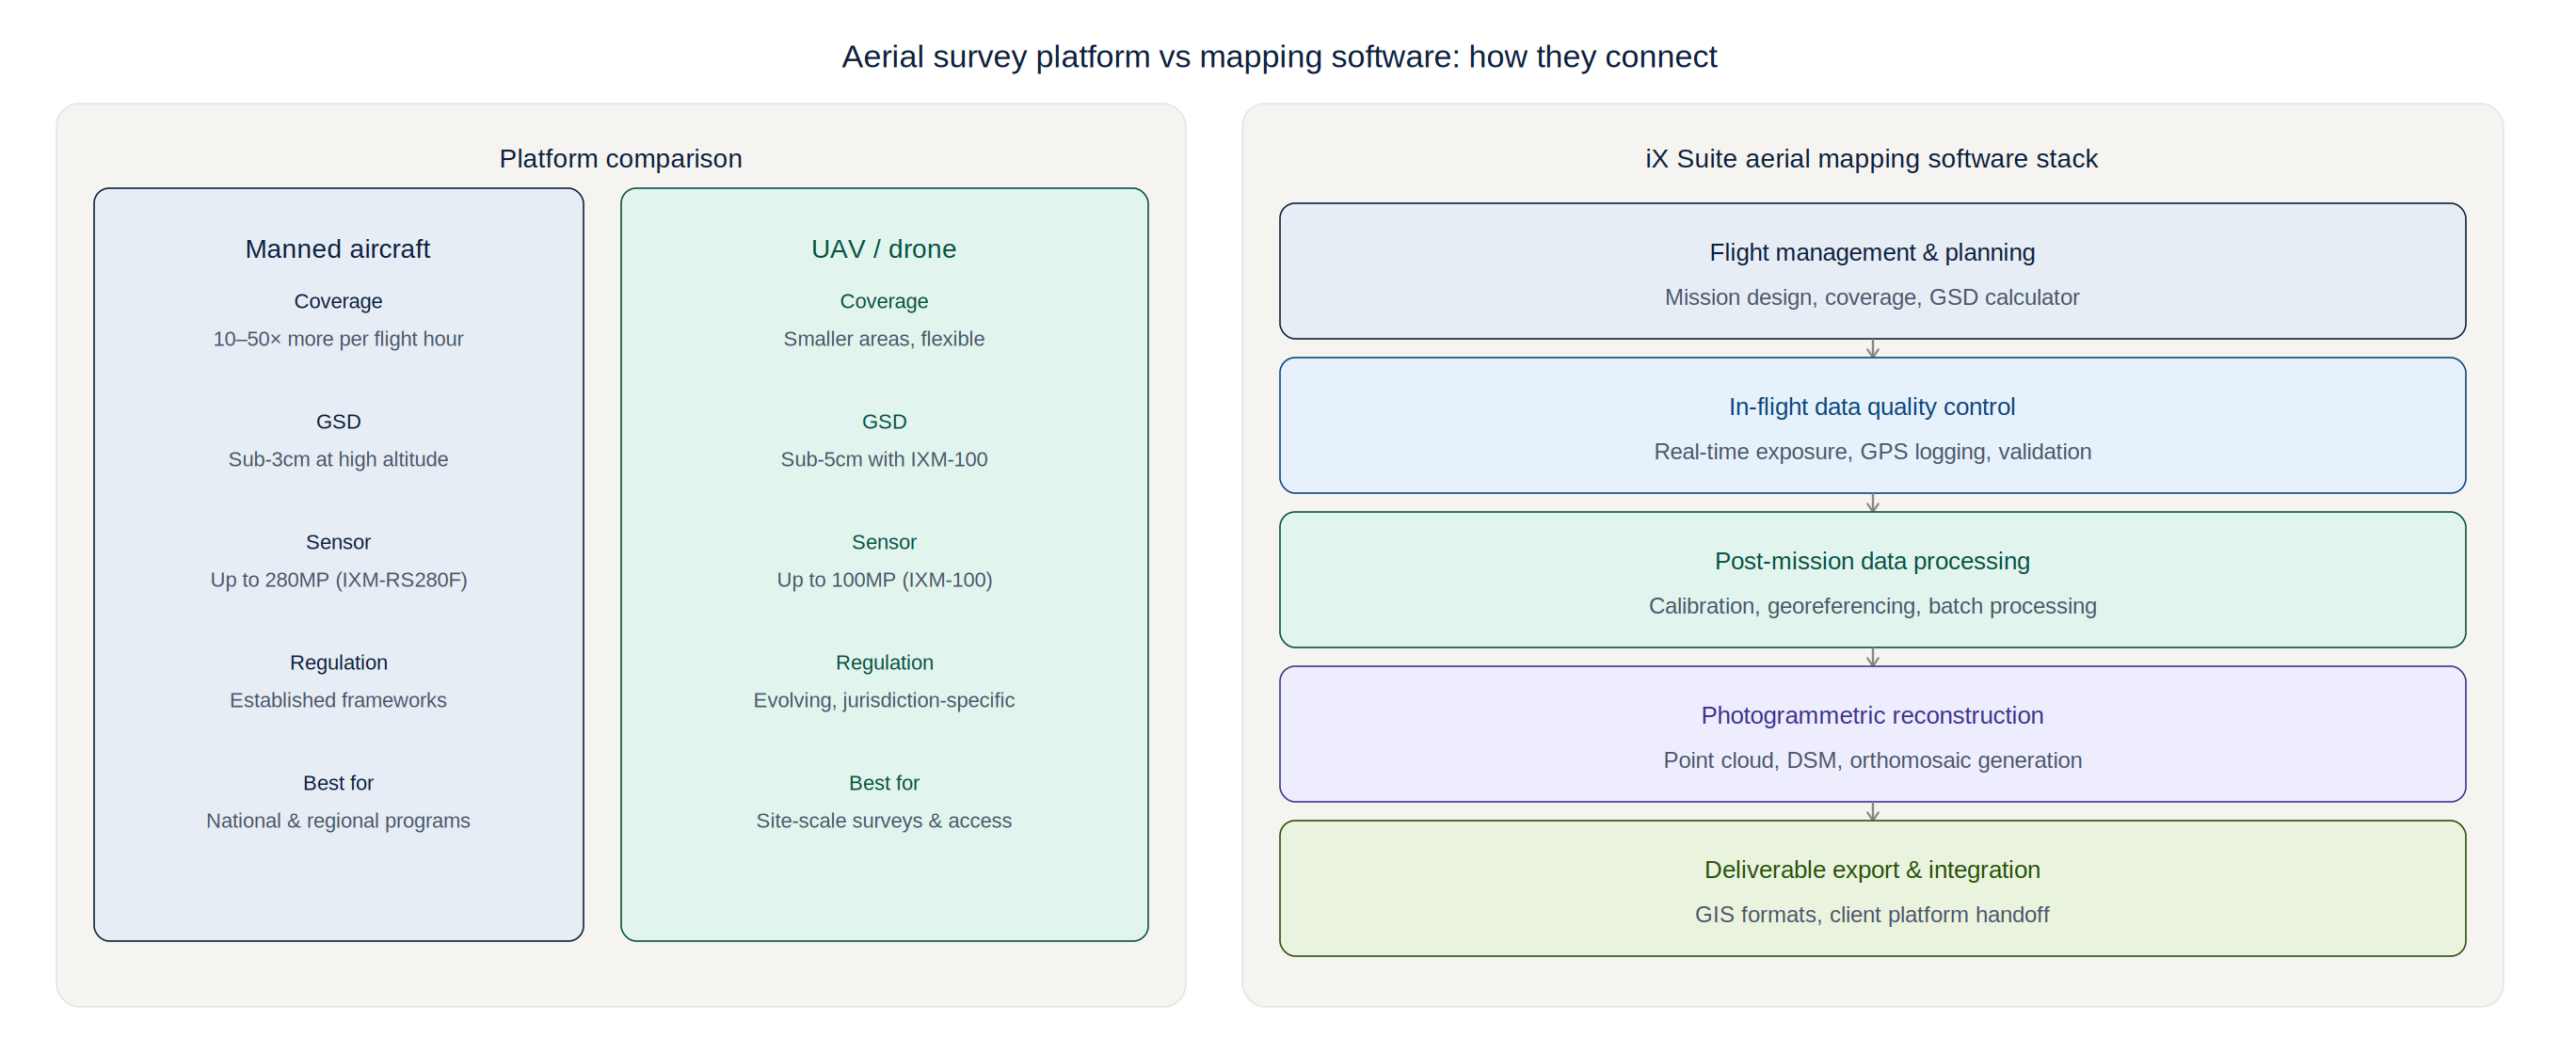Click the UAV / drone 'Sensor' label
This screenshot has width=2560, height=1054.
[883, 542]
